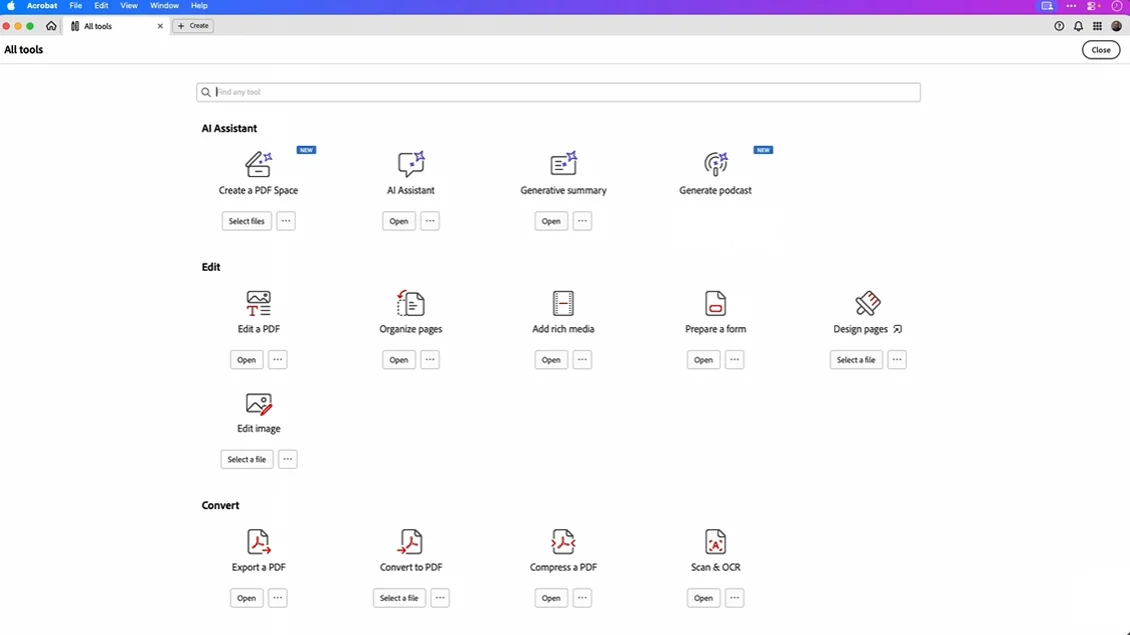
Task: Open more options for Compress a PDF
Action: click(x=582, y=598)
